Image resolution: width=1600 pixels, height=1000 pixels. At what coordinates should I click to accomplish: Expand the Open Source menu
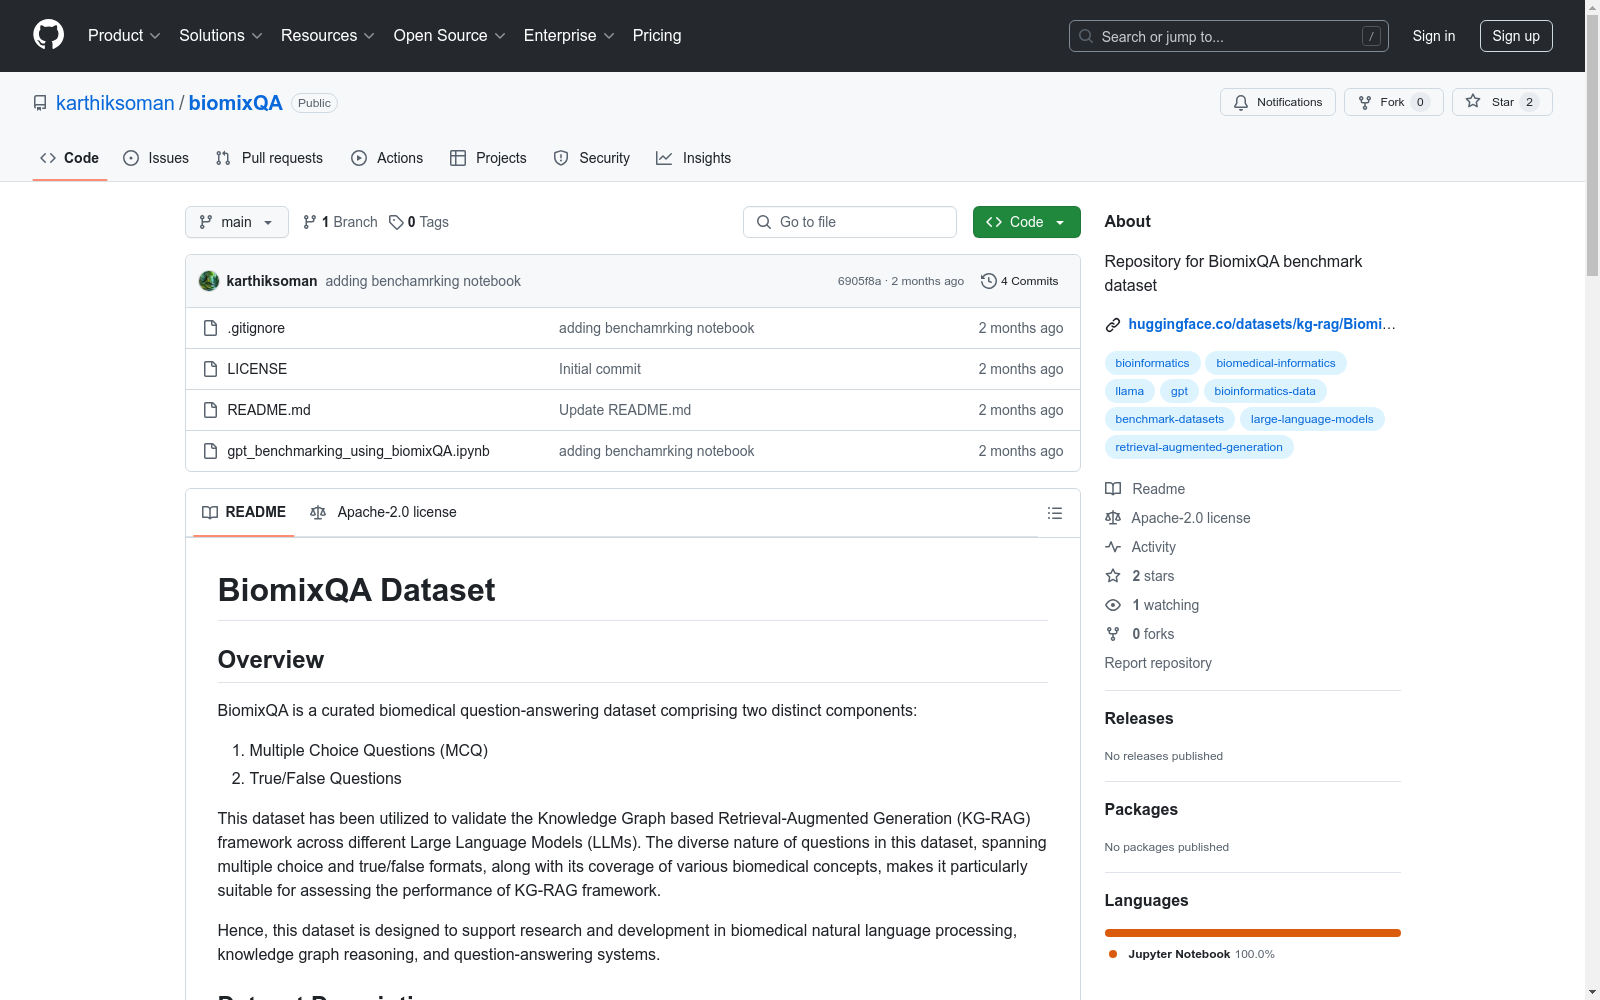coord(450,36)
